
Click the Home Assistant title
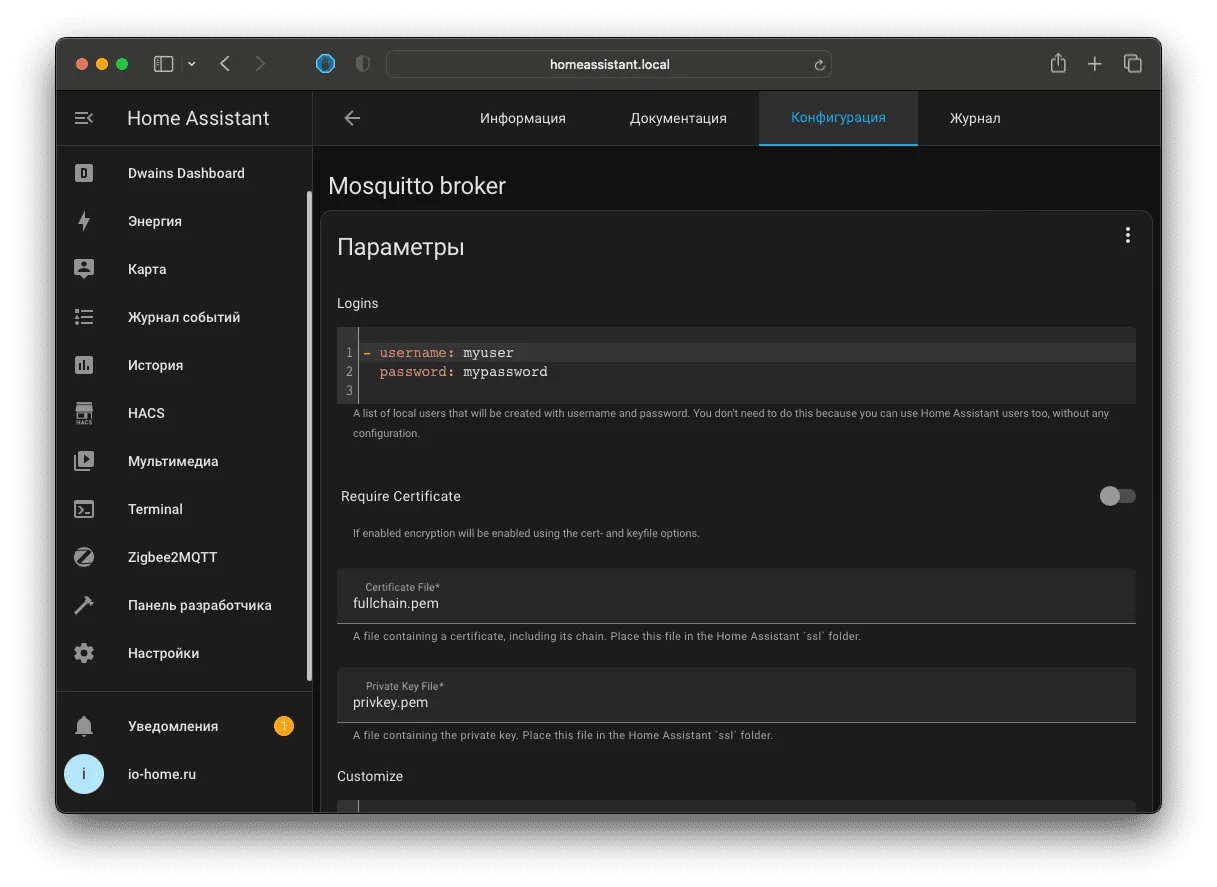[x=198, y=118]
